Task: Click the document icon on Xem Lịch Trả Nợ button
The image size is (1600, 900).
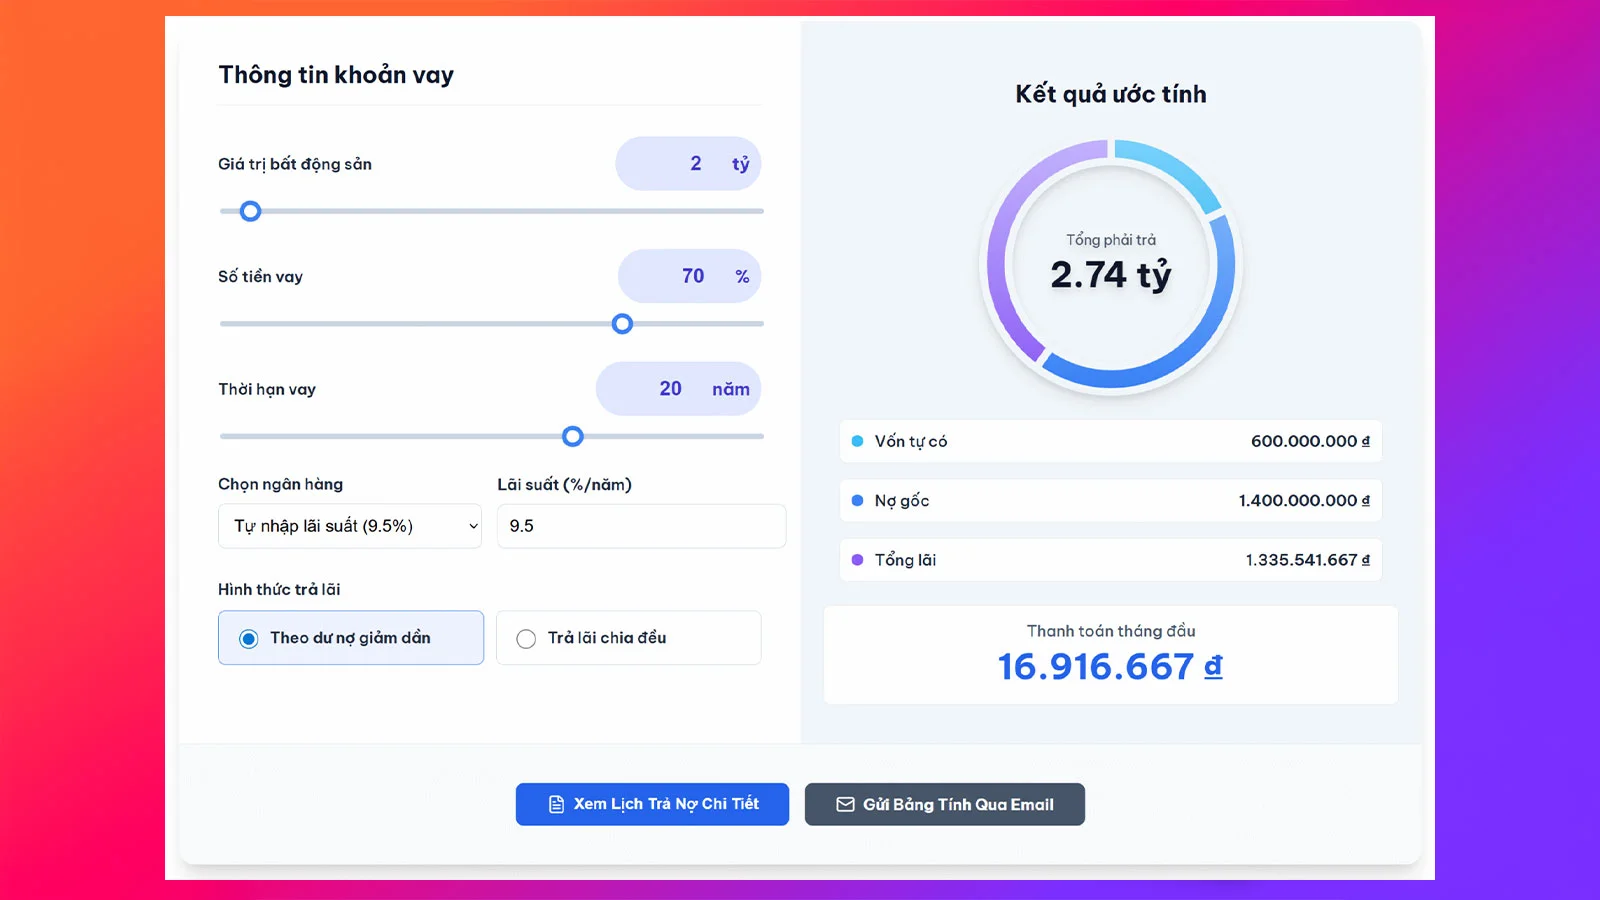Action: point(556,803)
